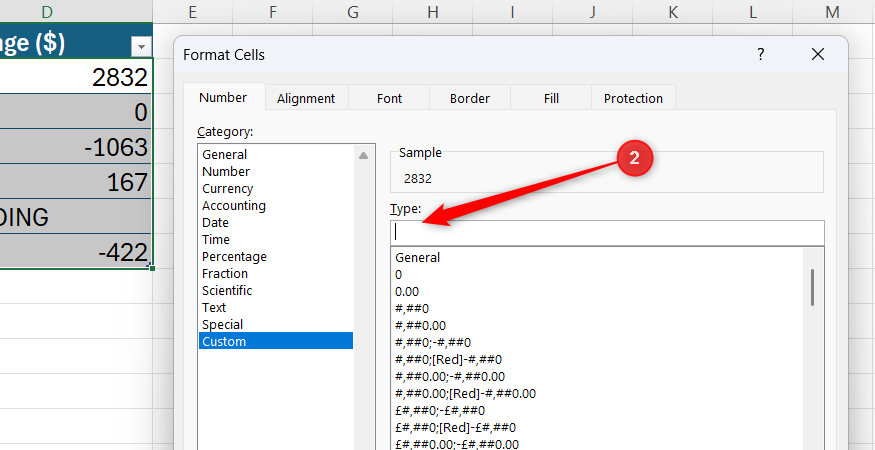Select cell containing 167
The width and height of the screenshot is (875, 450).
point(76,182)
